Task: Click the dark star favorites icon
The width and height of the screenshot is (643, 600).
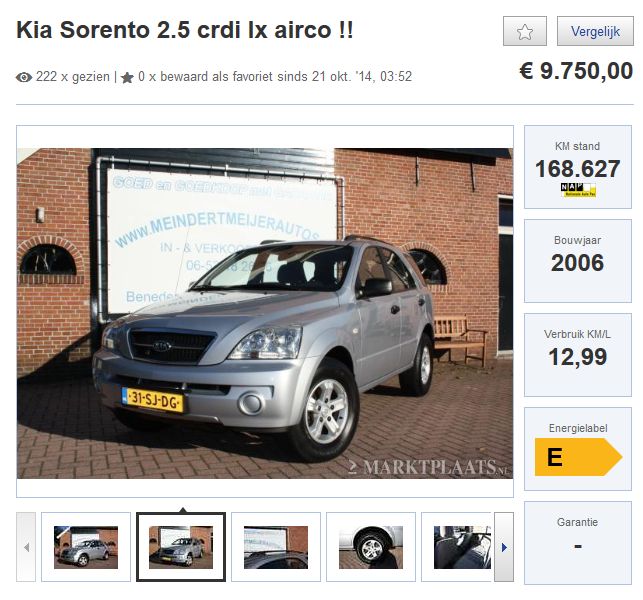Action: (x=127, y=78)
